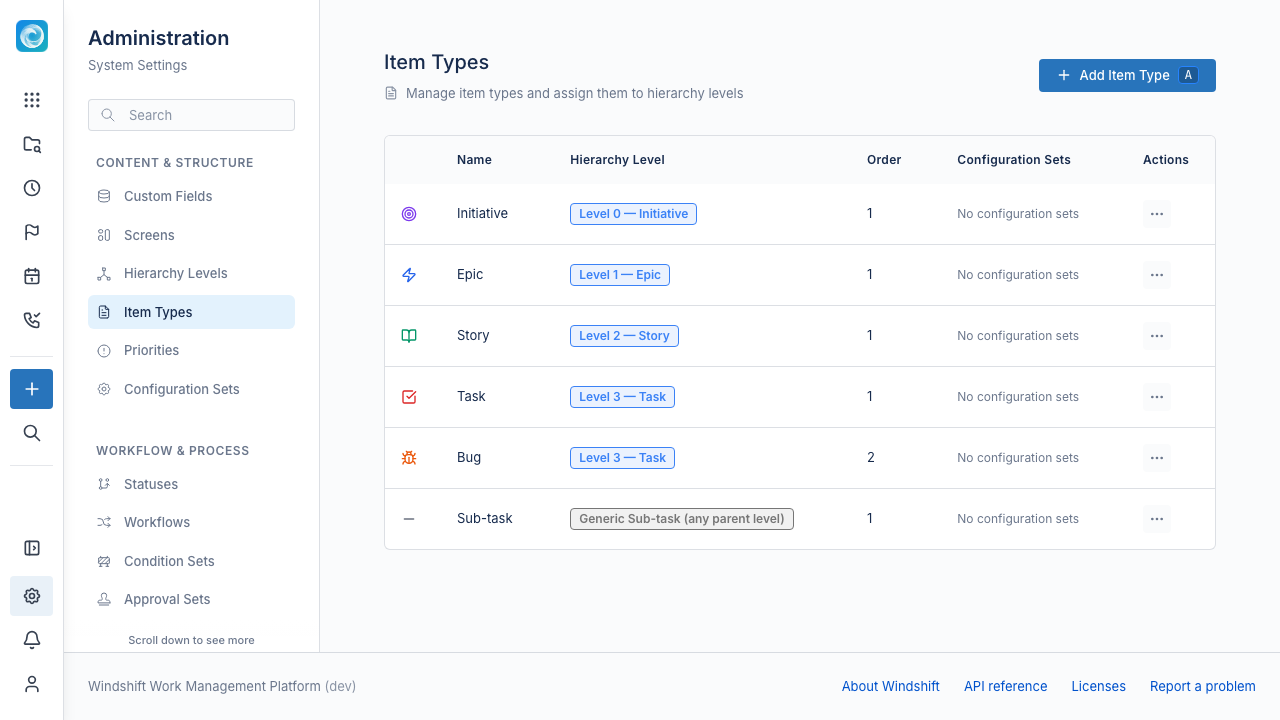The height and width of the screenshot is (720, 1280).
Task: Open actions menu for the Initiative row
Action: [x=1157, y=214]
